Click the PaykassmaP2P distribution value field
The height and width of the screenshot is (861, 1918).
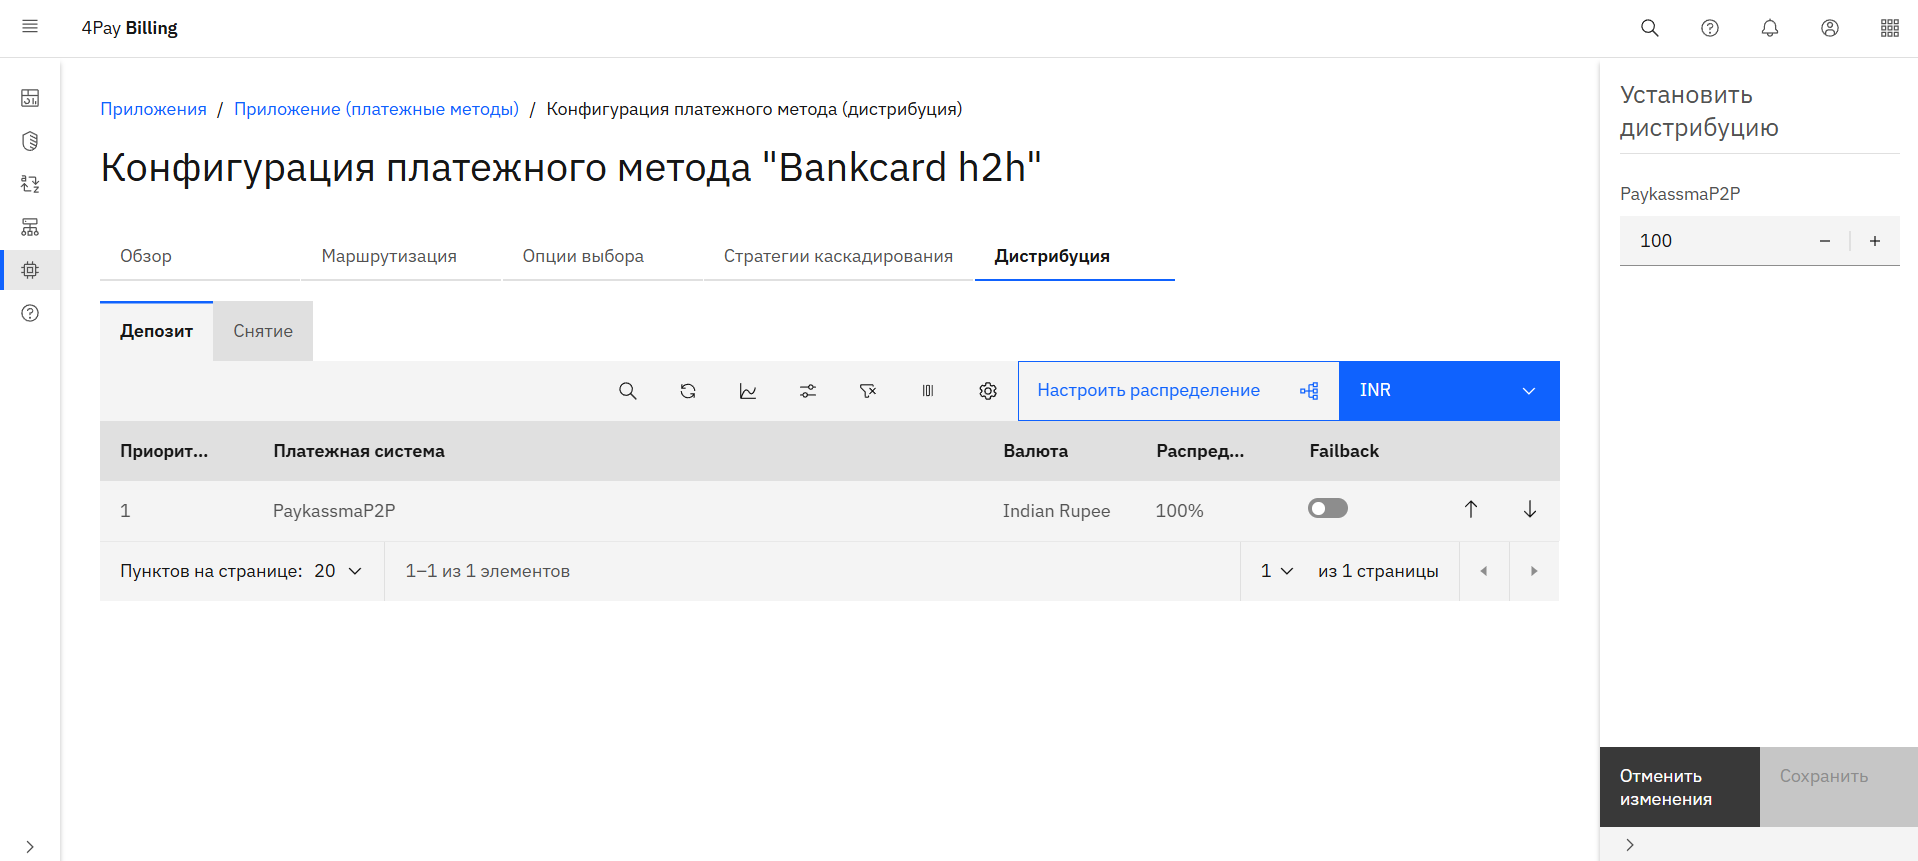1715,241
